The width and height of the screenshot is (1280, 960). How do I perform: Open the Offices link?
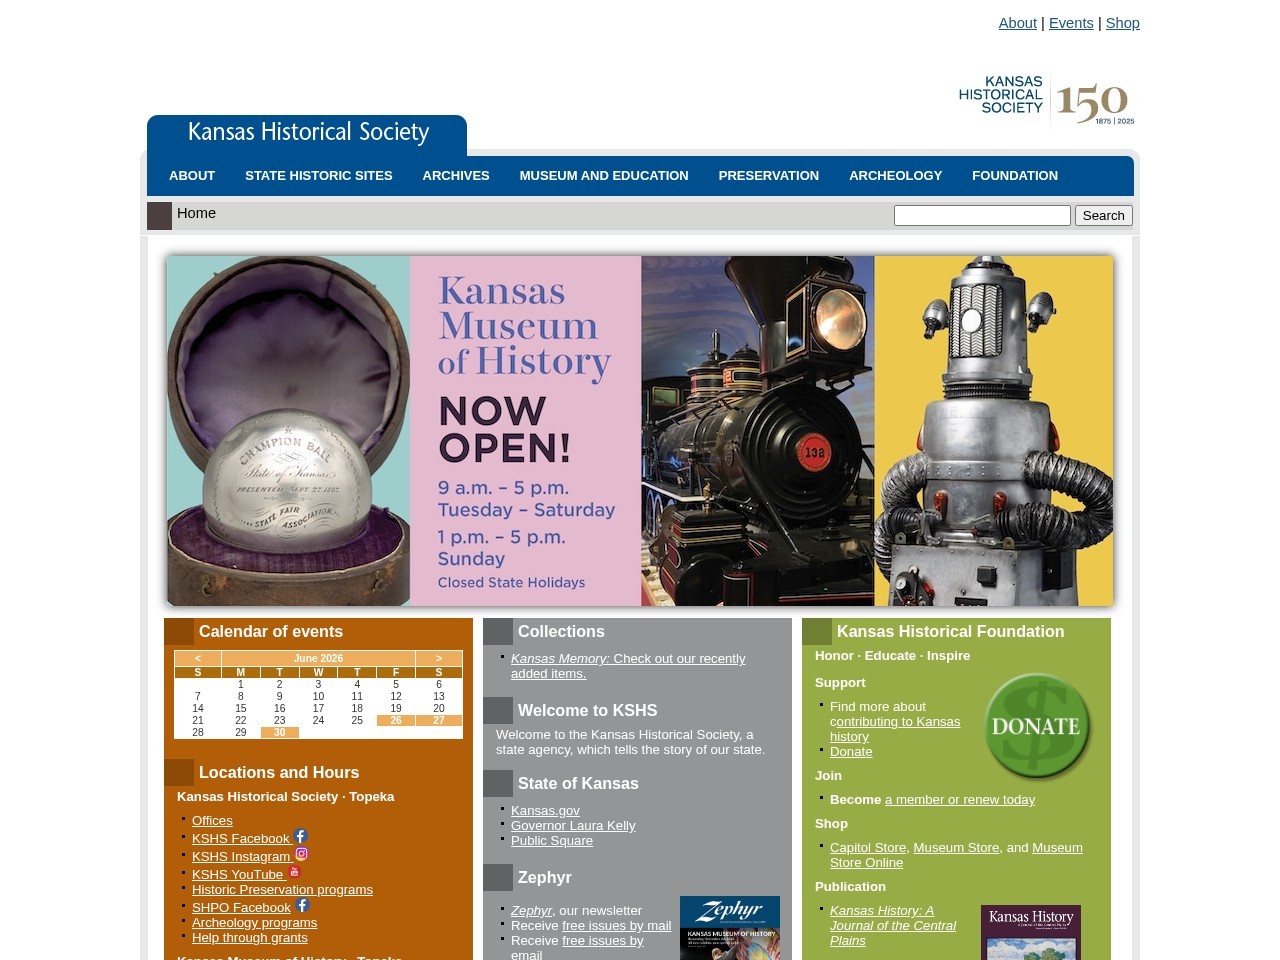click(212, 821)
